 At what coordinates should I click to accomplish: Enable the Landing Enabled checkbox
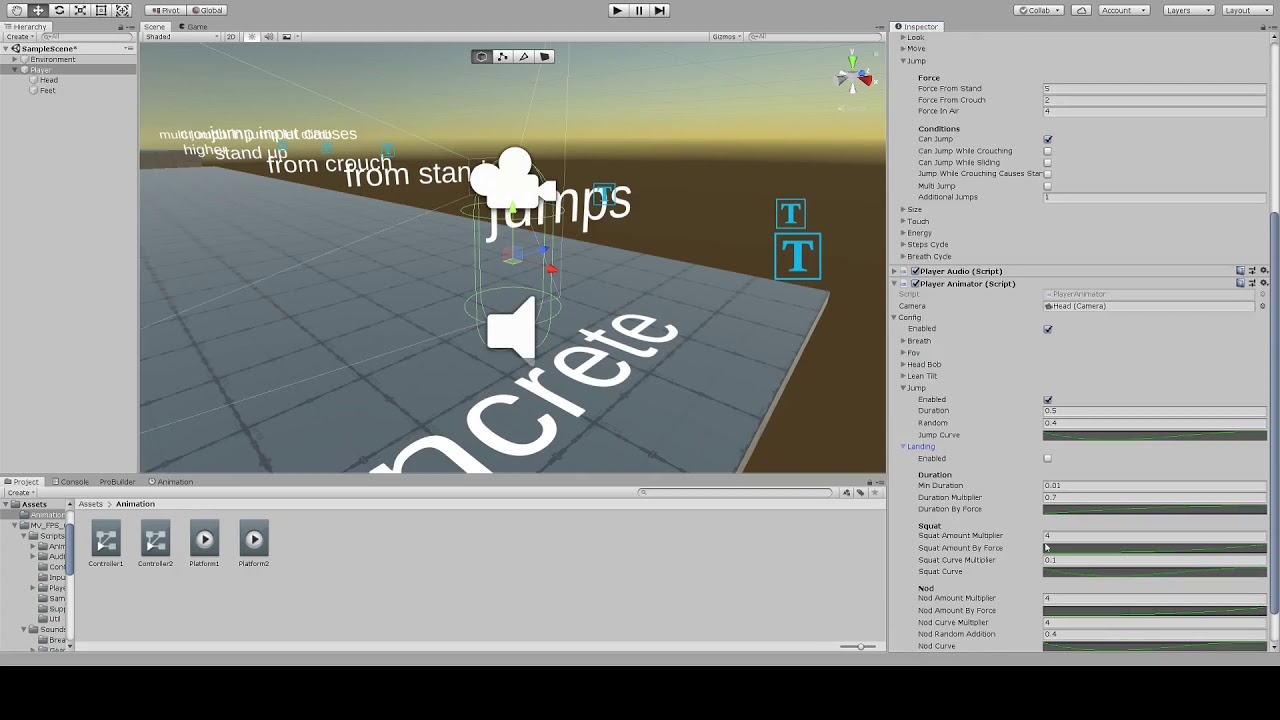[x=1048, y=459]
